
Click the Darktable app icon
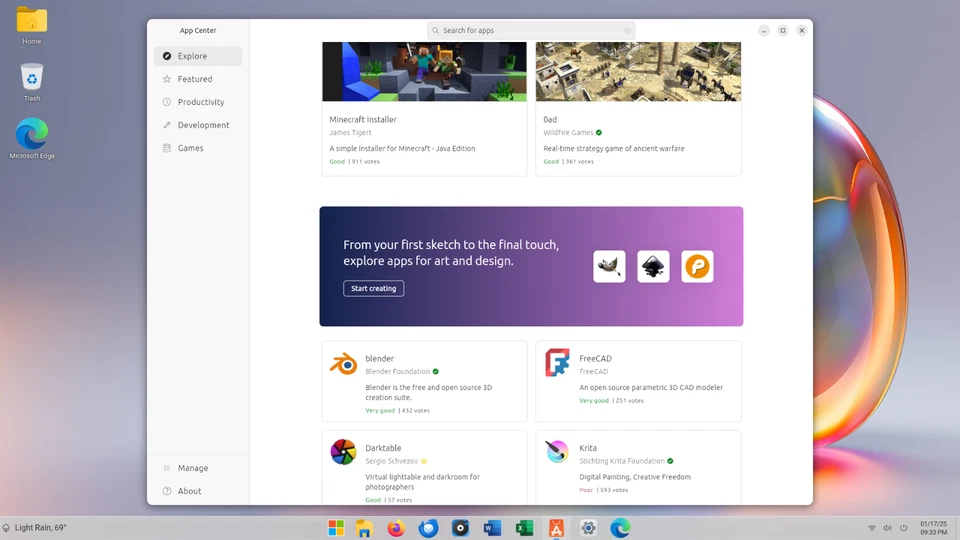click(x=343, y=452)
